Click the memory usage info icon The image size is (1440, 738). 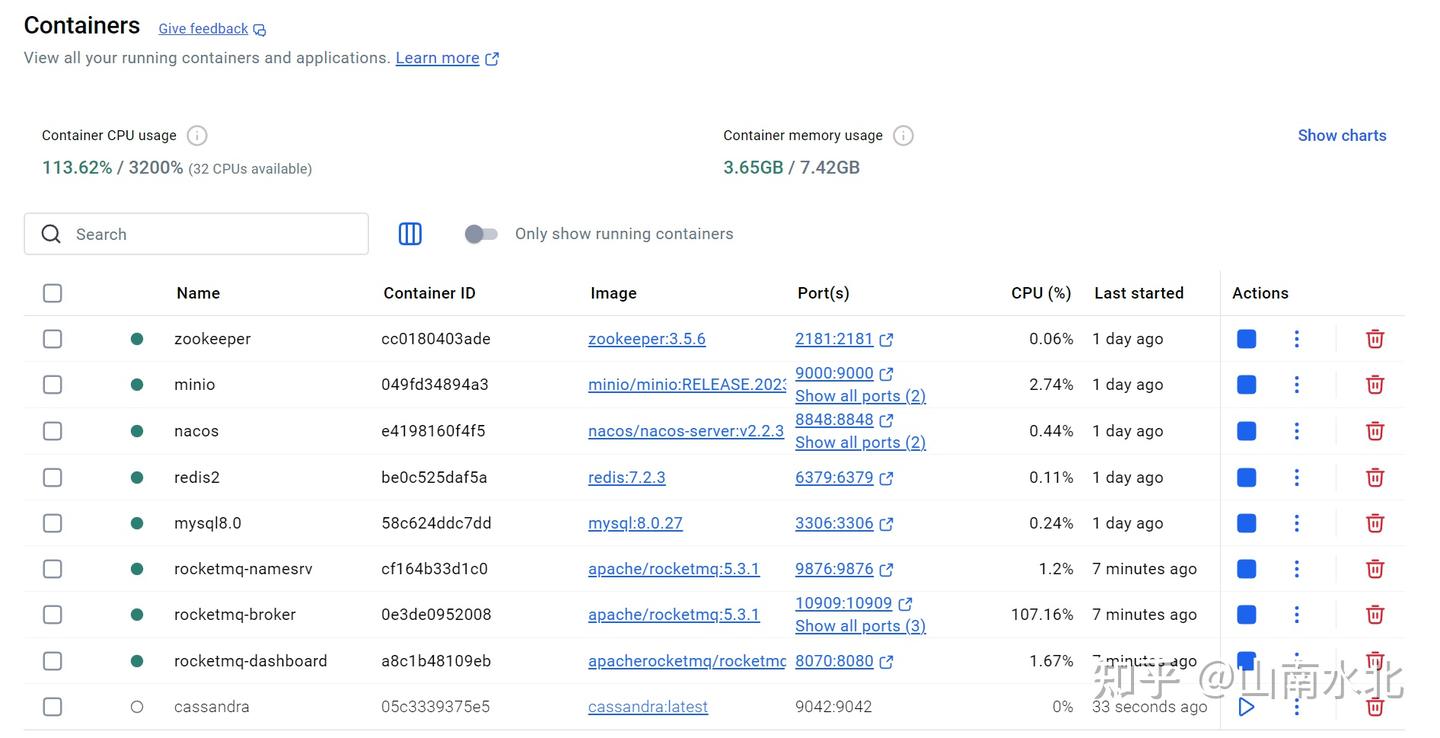click(x=903, y=135)
